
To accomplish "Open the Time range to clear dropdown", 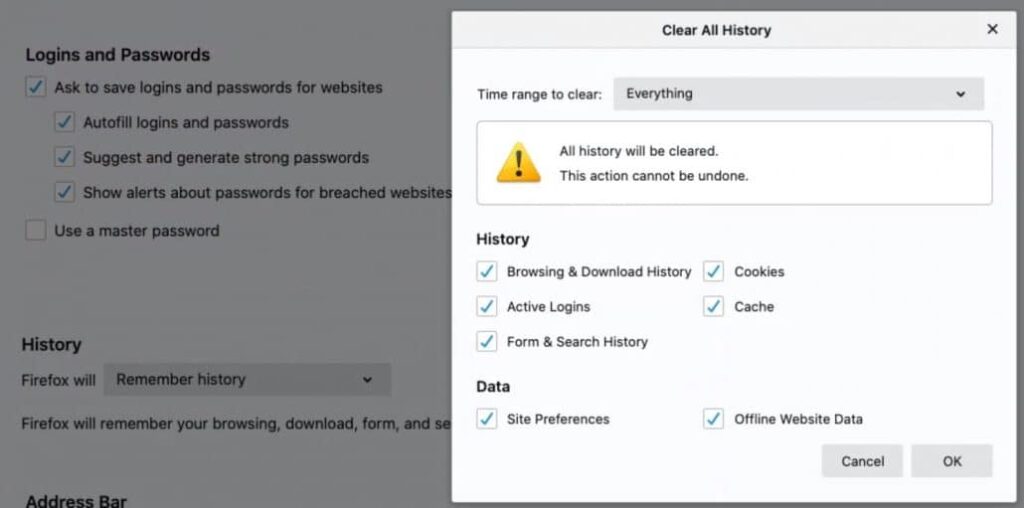I will (x=797, y=94).
